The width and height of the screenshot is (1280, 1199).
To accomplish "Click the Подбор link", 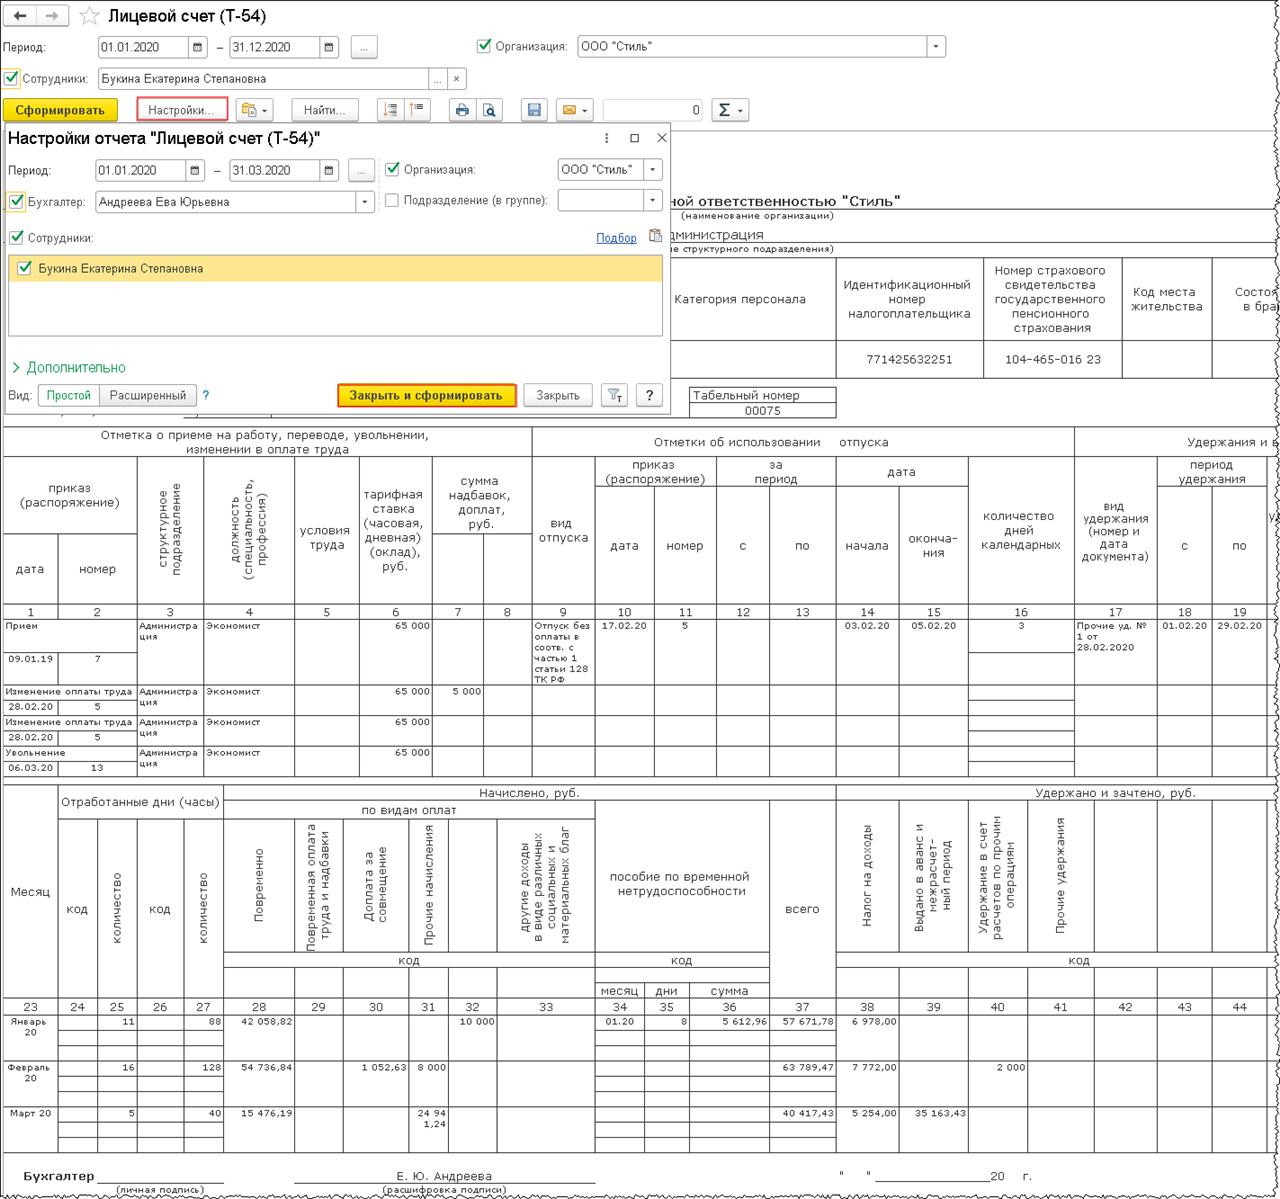I will tap(616, 238).
